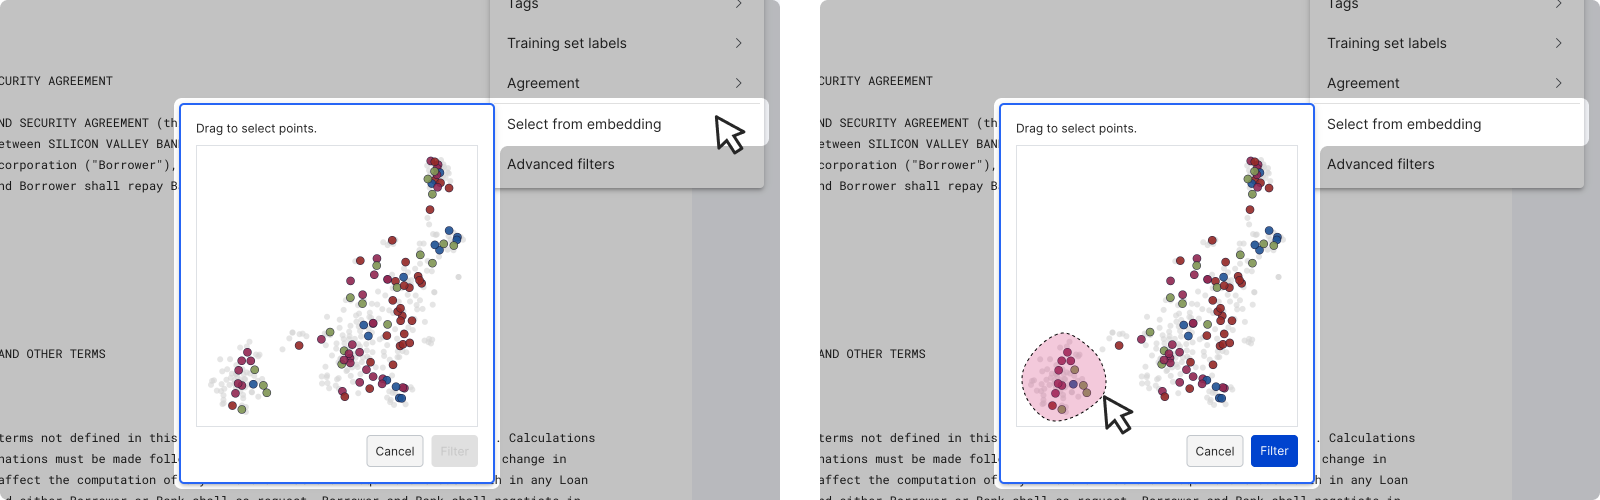1600x500 pixels.
Task: Open Training set labels submenu in left panel
Action: pyautogui.click(x=627, y=43)
